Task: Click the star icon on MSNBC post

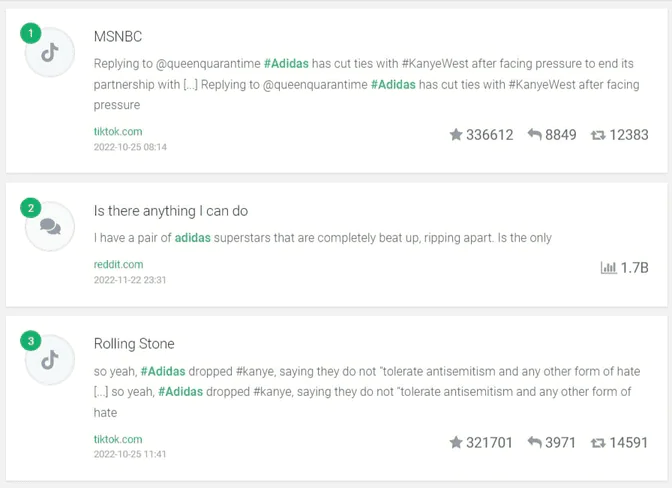Action: coord(456,135)
